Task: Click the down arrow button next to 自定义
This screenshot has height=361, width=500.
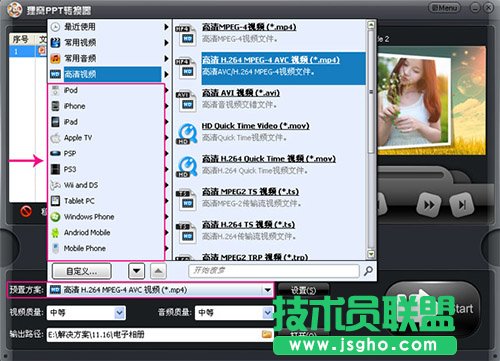Action: [x=137, y=271]
